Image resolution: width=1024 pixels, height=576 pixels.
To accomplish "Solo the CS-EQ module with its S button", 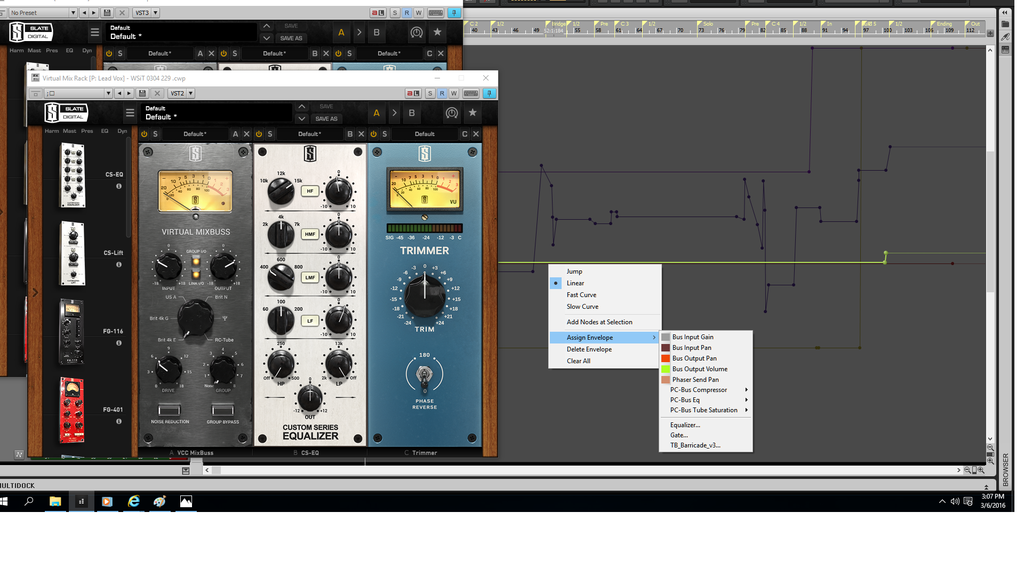I will click(x=270, y=134).
